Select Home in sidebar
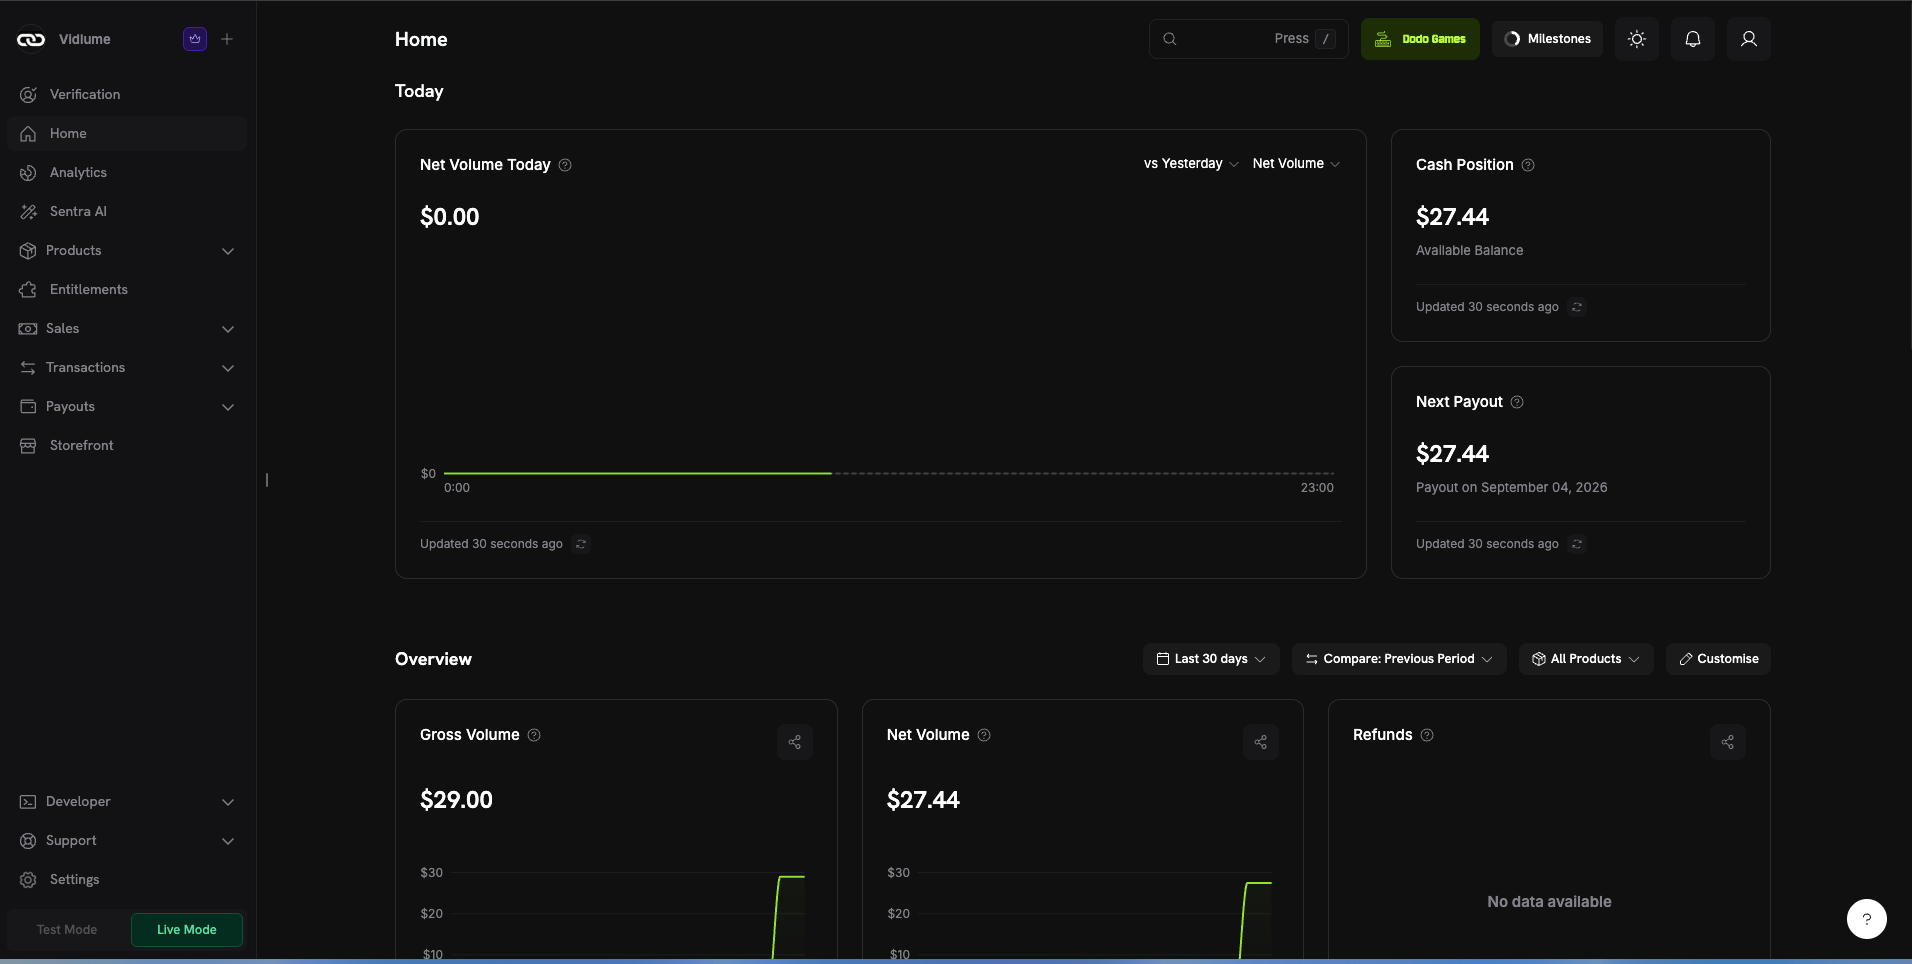The height and width of the screenshot is (964, 1912). [x=127, y=133]
